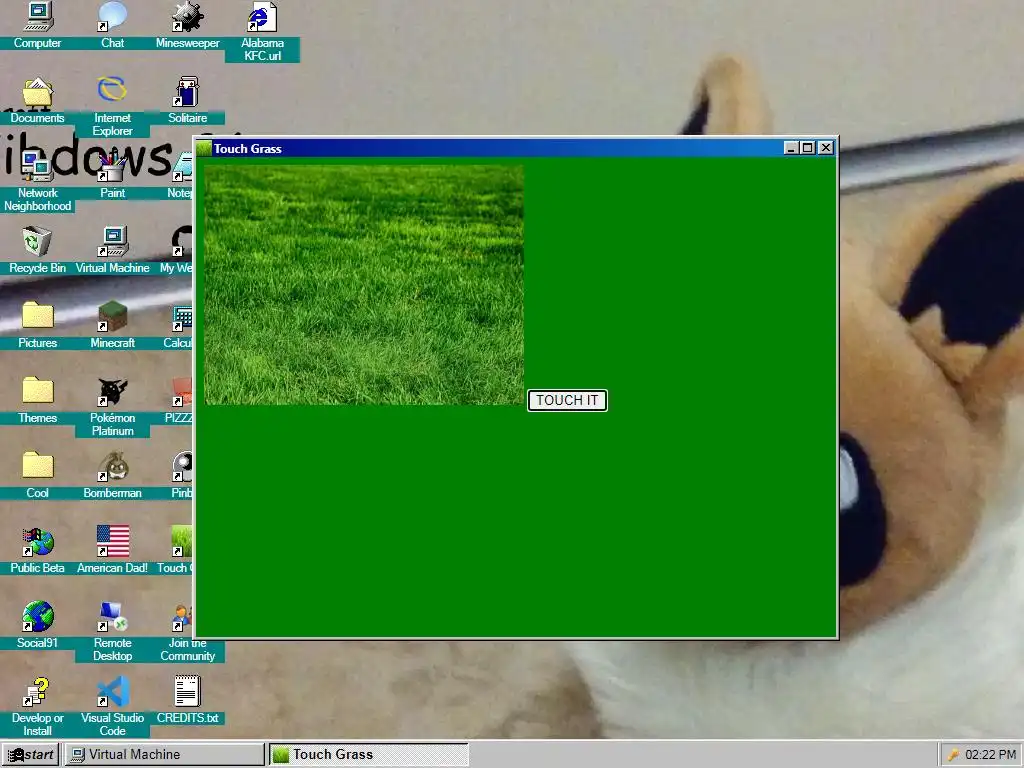The width and height of the screenshot is (1024, 768).
Task: Launch Pokémon Platinum shortcut
Action: 112,406
